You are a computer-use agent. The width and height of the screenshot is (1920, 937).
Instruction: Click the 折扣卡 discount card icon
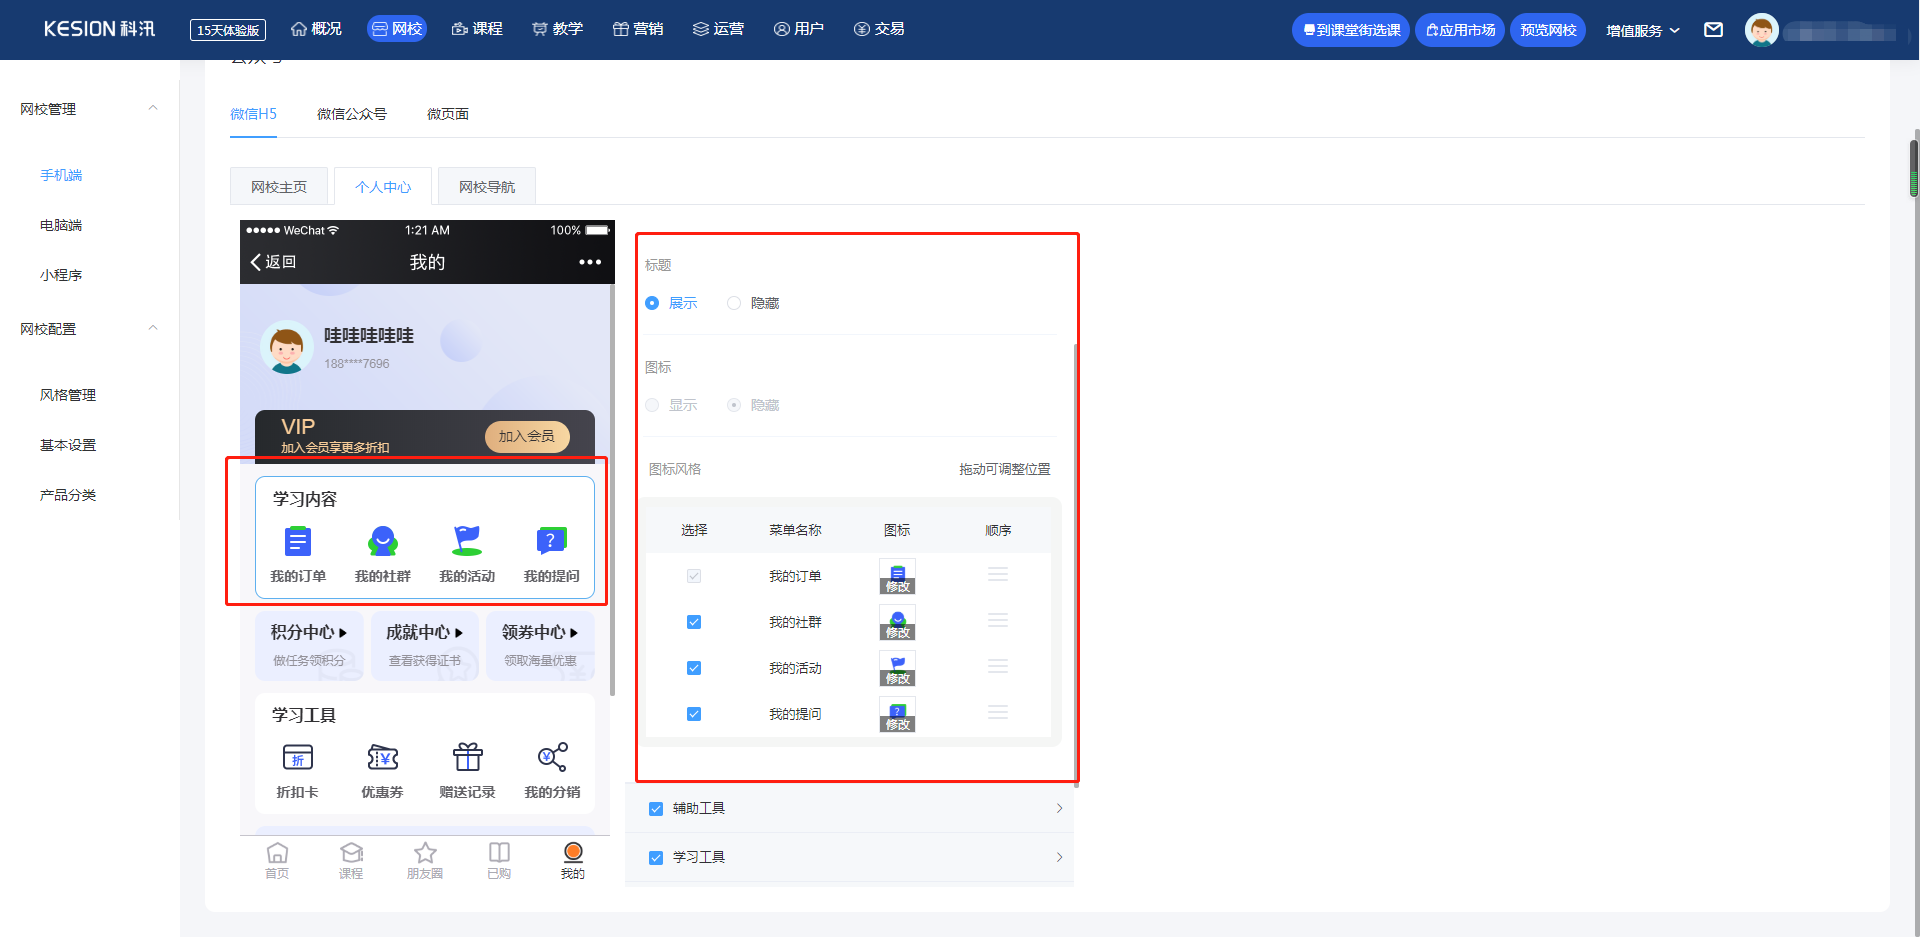coord(298,757)
